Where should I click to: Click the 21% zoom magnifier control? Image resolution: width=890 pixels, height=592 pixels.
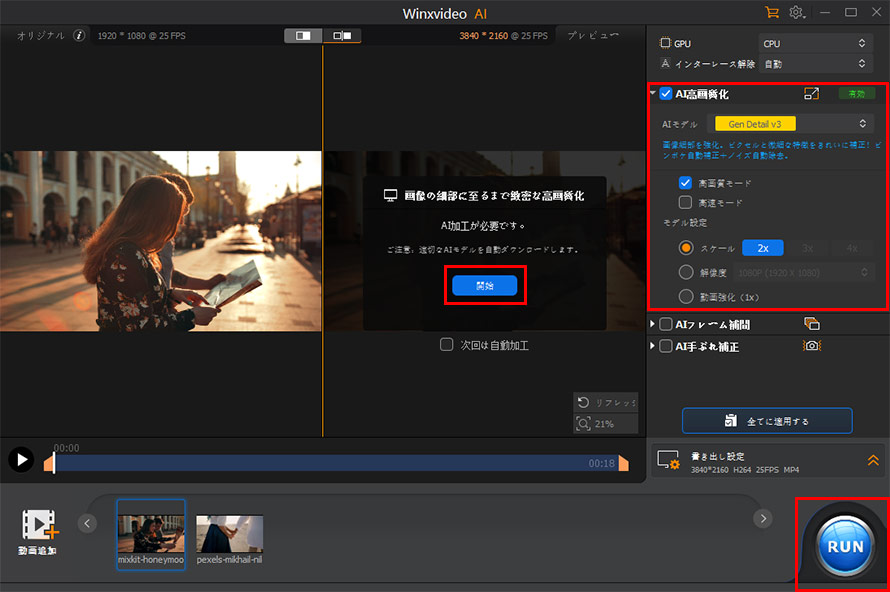(605, 423)
